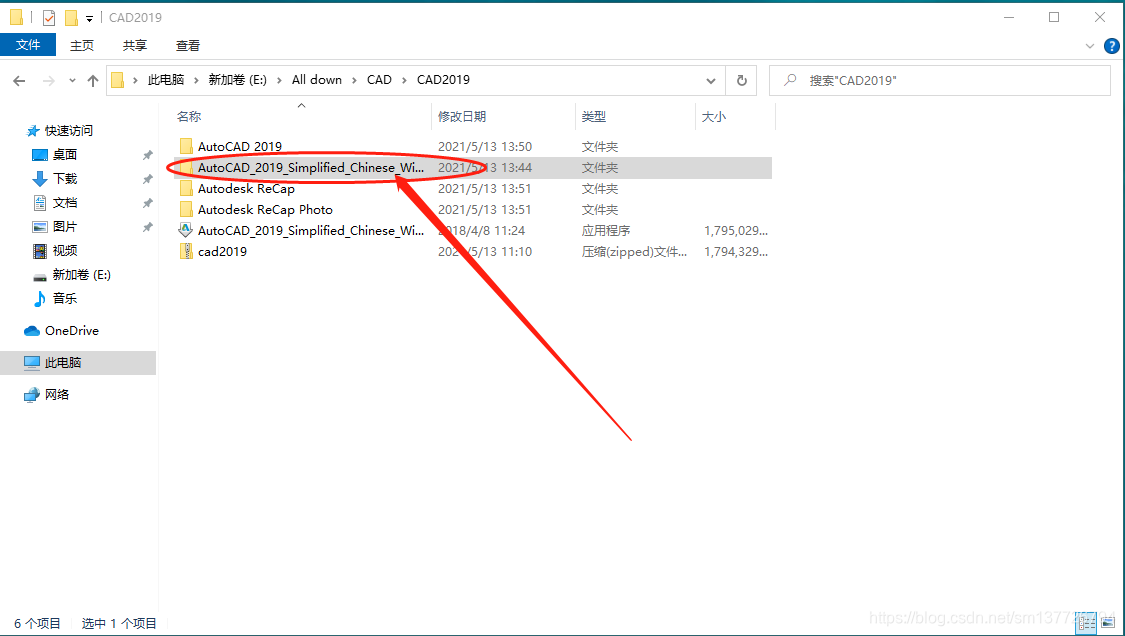Open 新加卷 (E:) in navigation pane

tap(81, 274)
